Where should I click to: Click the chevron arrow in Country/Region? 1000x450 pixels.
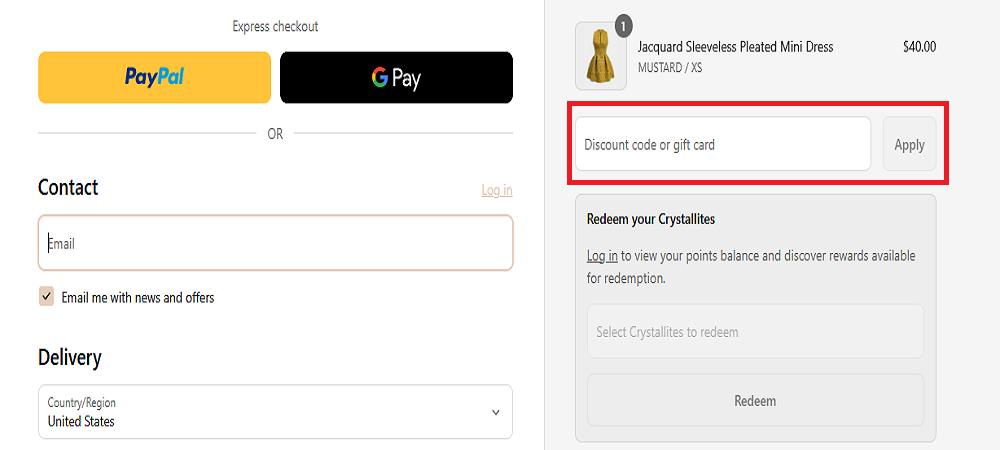coord(496,412)
